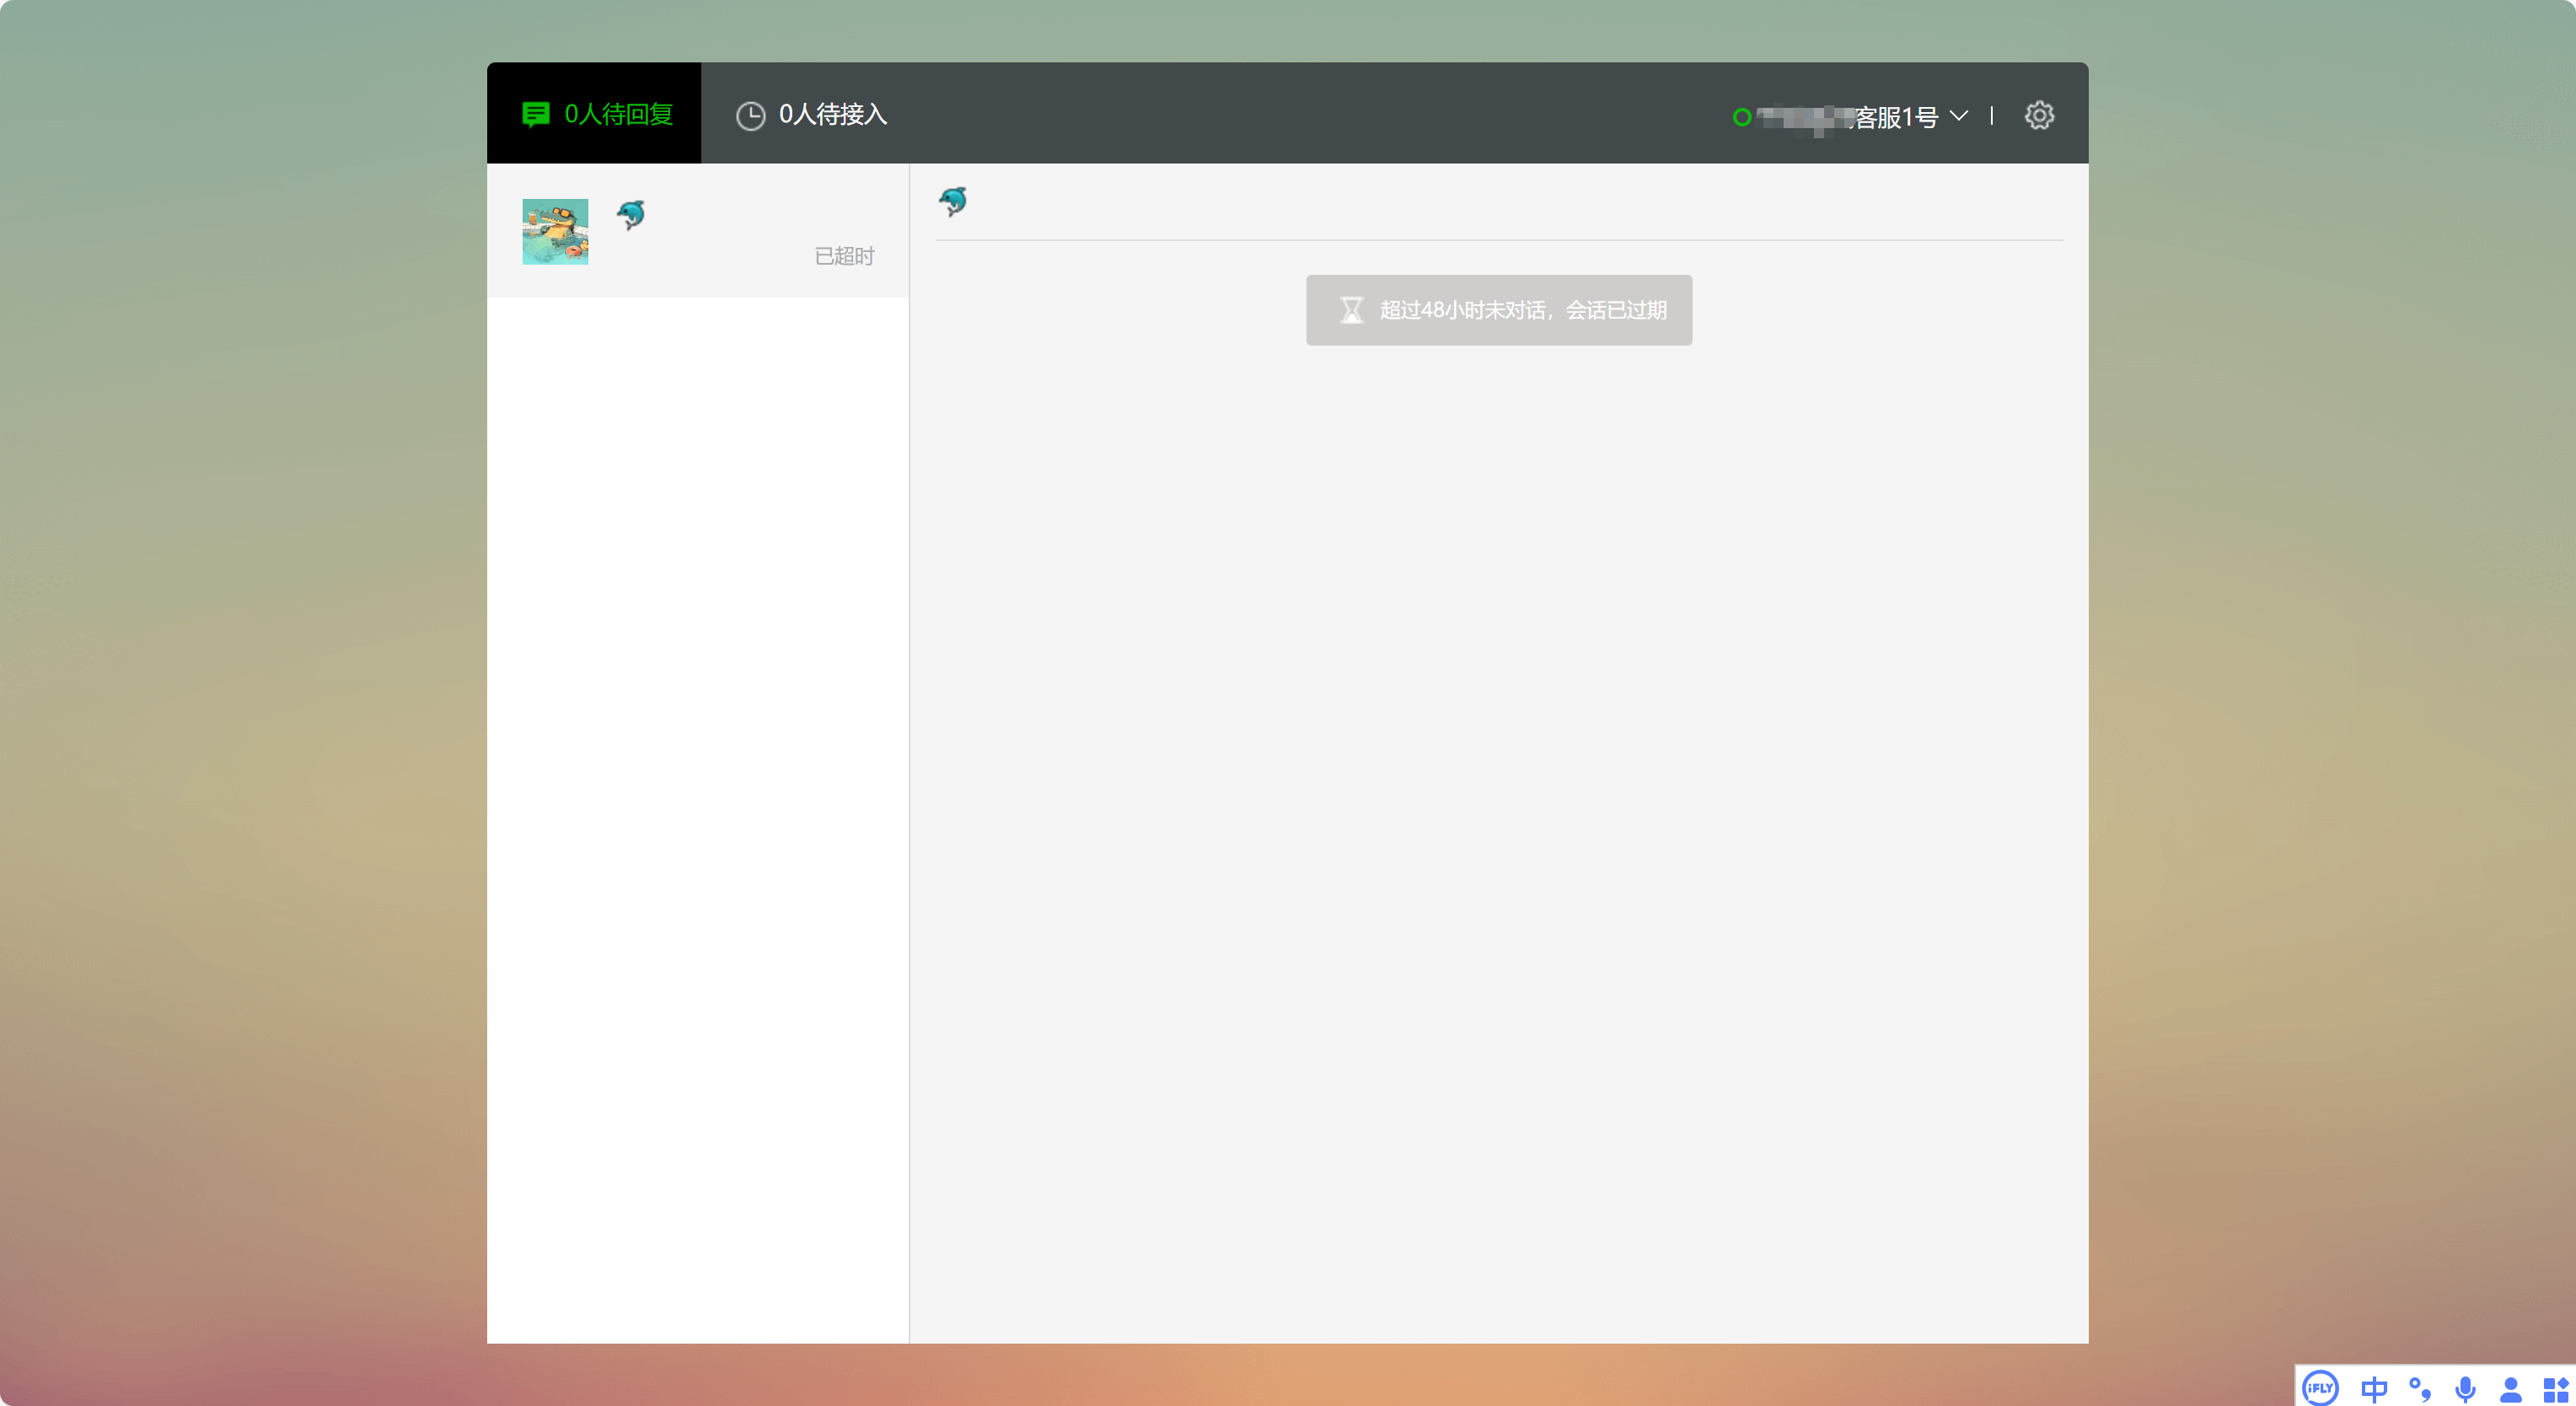The width and height of the screenshot is (2576, 1406).
Task: Click the clock icon for waiting queue
Action: click(750, 116)
